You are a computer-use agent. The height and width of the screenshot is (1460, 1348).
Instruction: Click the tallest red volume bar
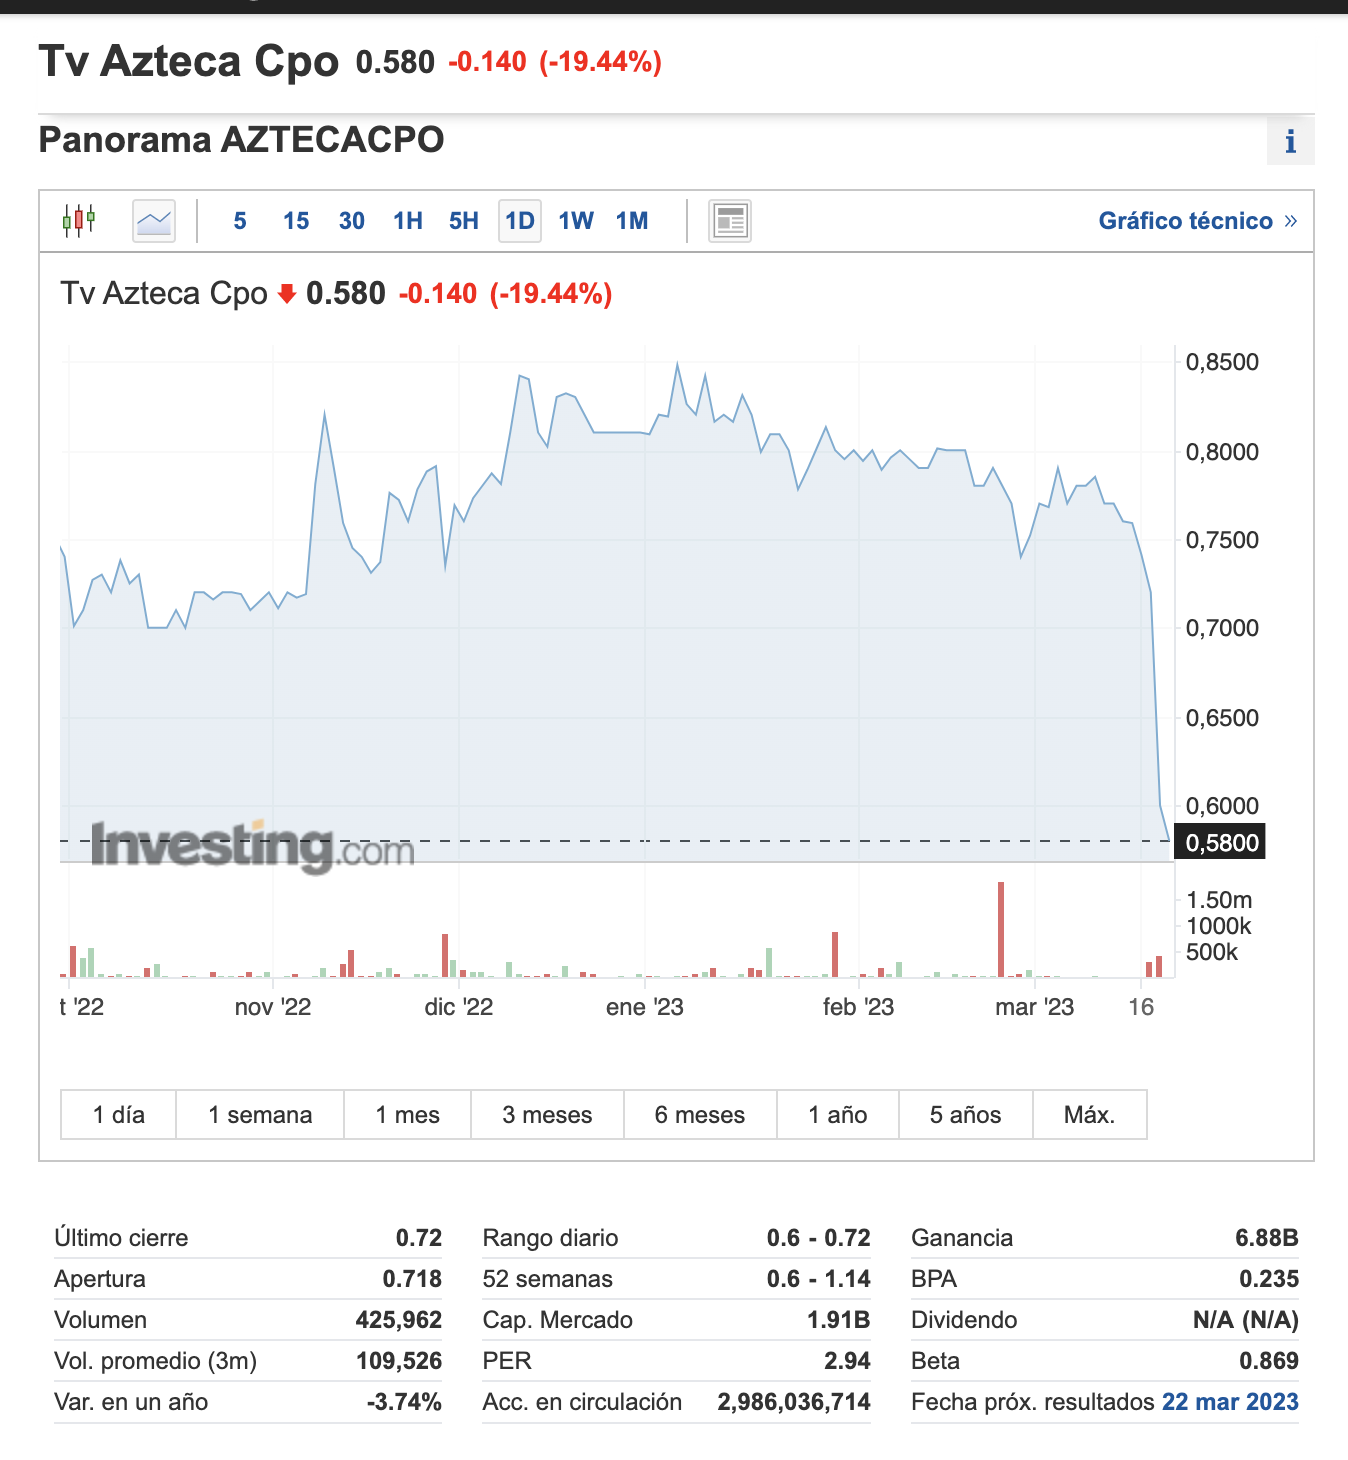coord(1001,928)
